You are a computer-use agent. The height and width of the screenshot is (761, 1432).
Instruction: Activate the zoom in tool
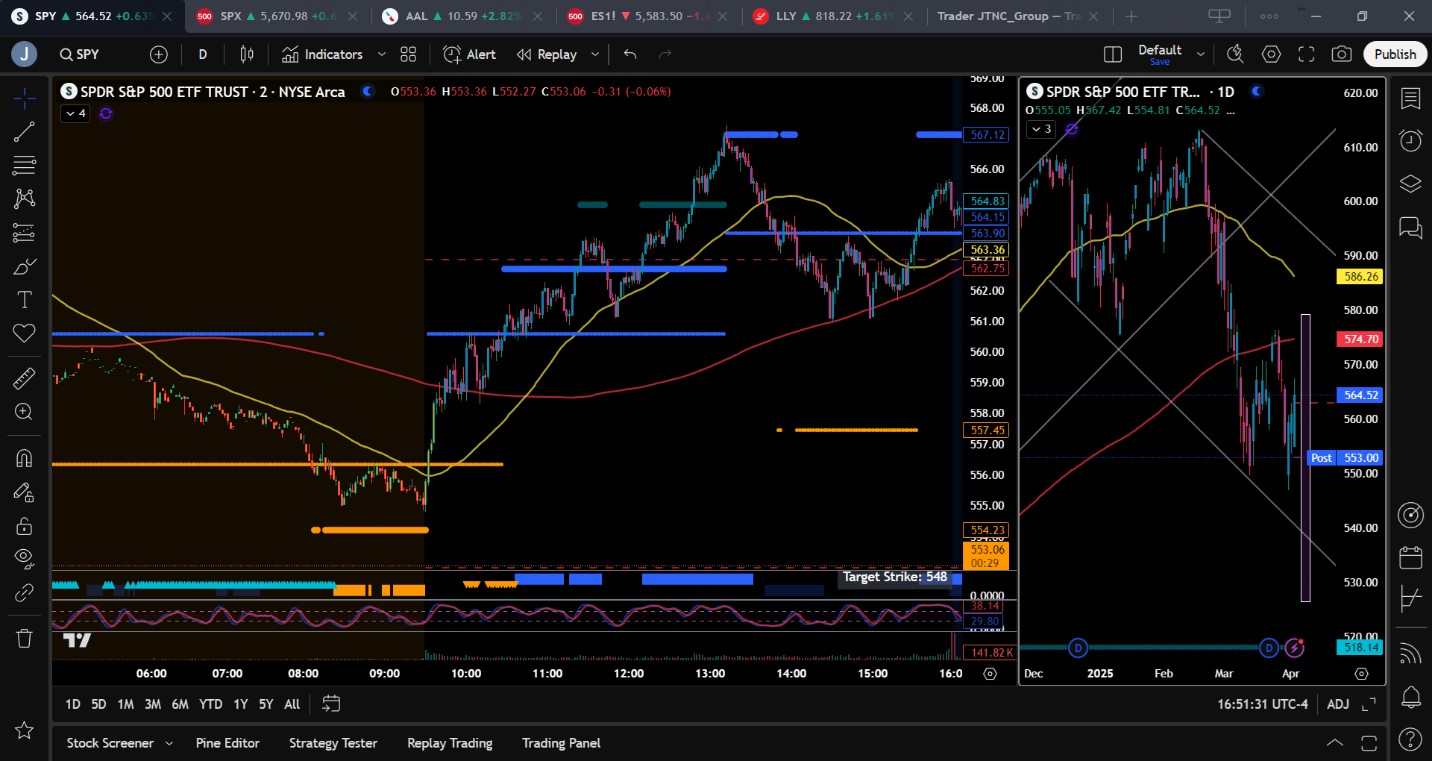(x=24, y=411)
